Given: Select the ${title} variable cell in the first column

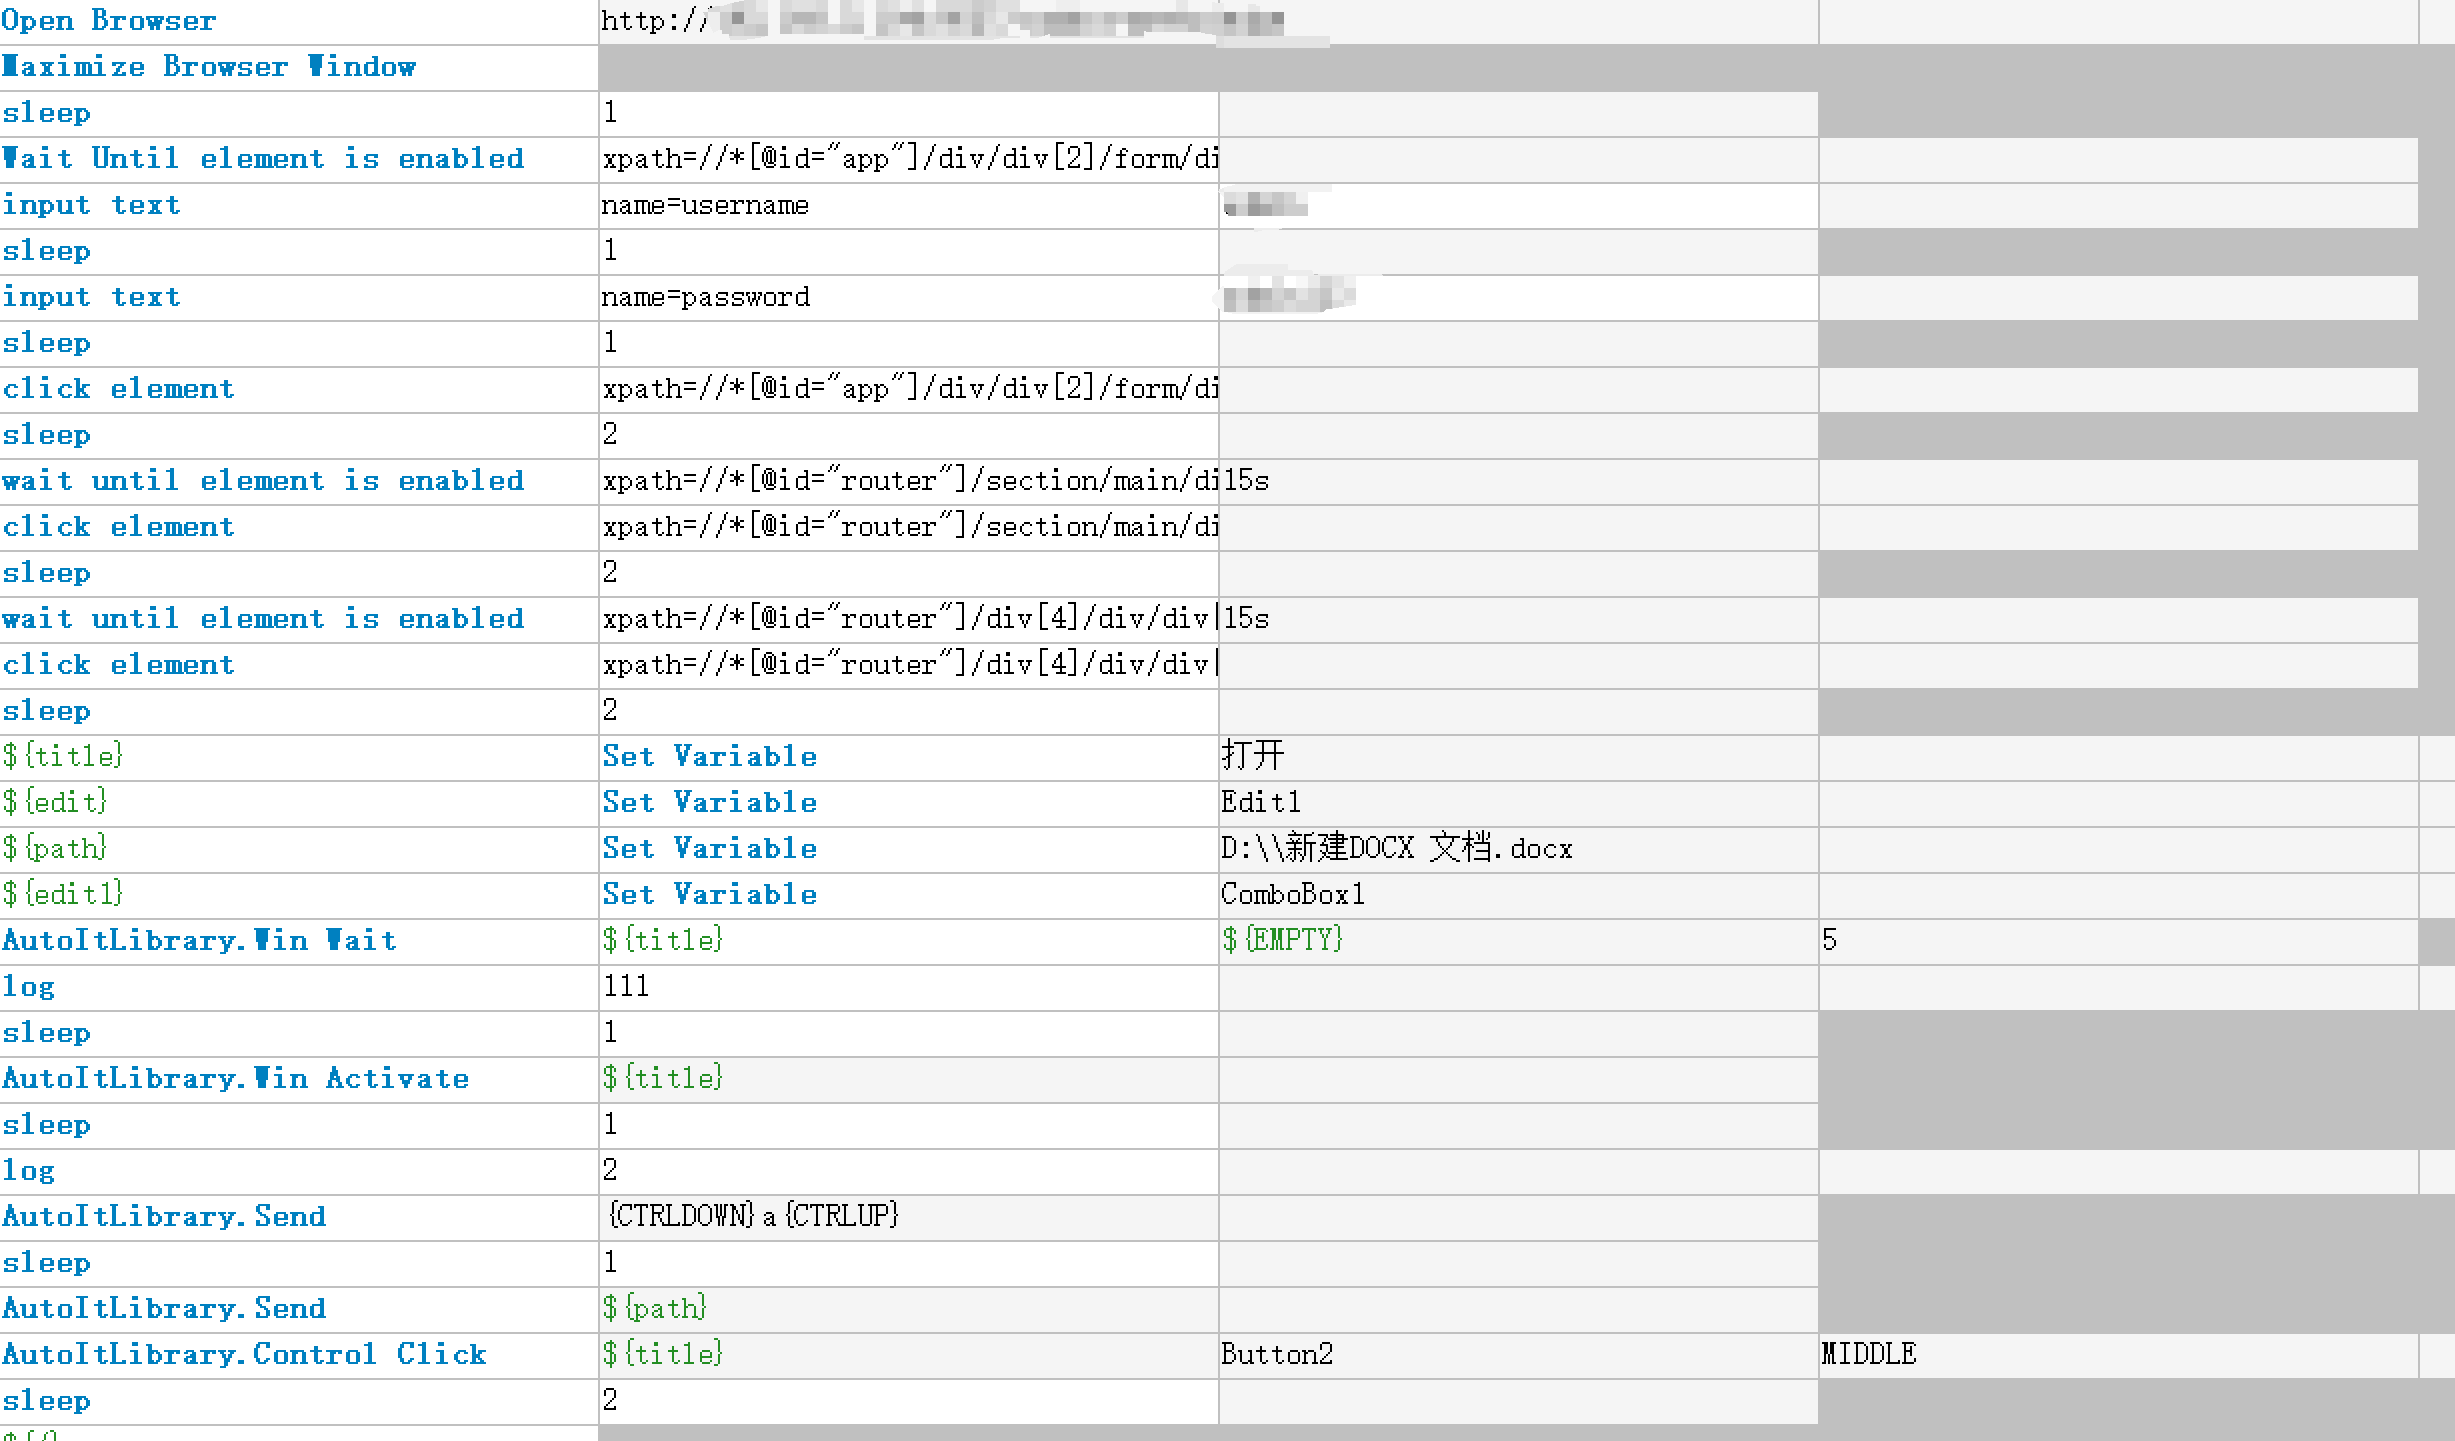Looking at the screenshot, I should pyautogui.click(x=62, y=756).
